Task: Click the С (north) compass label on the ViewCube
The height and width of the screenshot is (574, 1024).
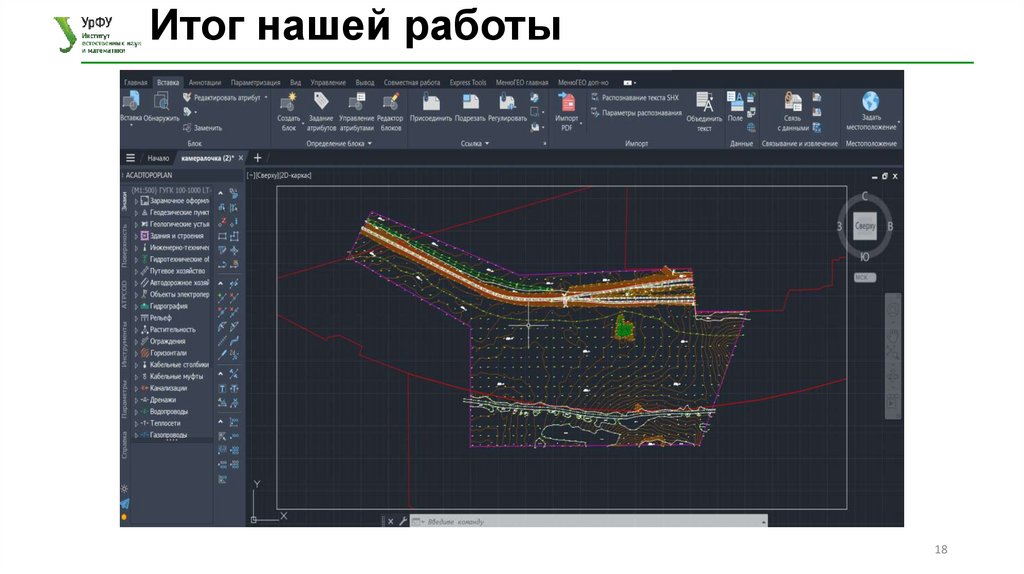Action: (x=864, y=197)
